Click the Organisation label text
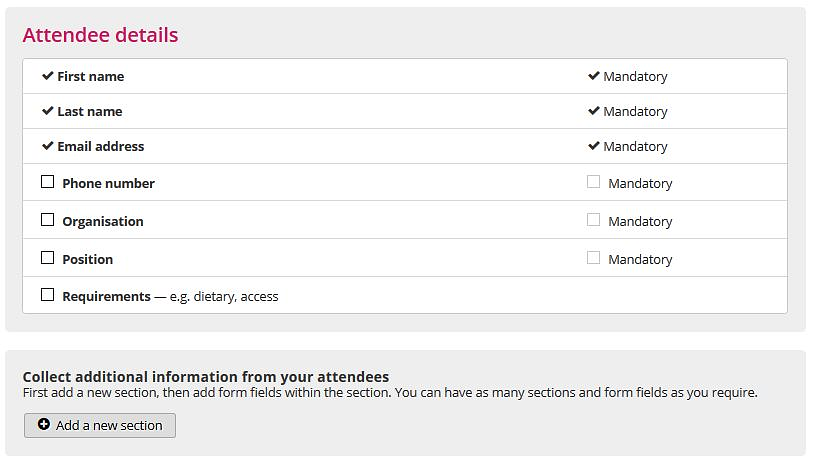 coord(103,221)
